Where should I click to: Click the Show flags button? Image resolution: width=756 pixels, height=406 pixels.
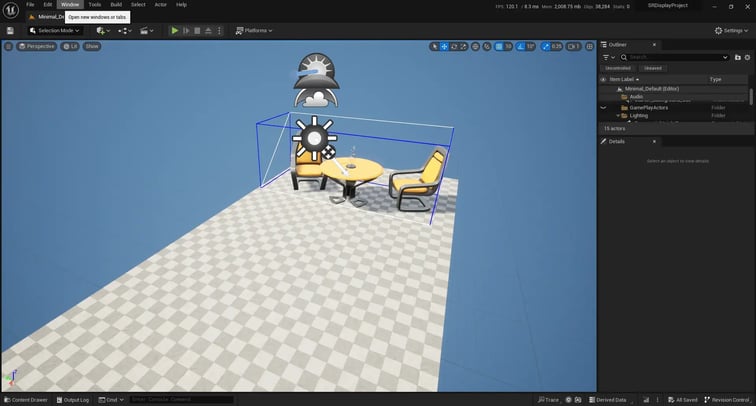click(x=92, y=46)
